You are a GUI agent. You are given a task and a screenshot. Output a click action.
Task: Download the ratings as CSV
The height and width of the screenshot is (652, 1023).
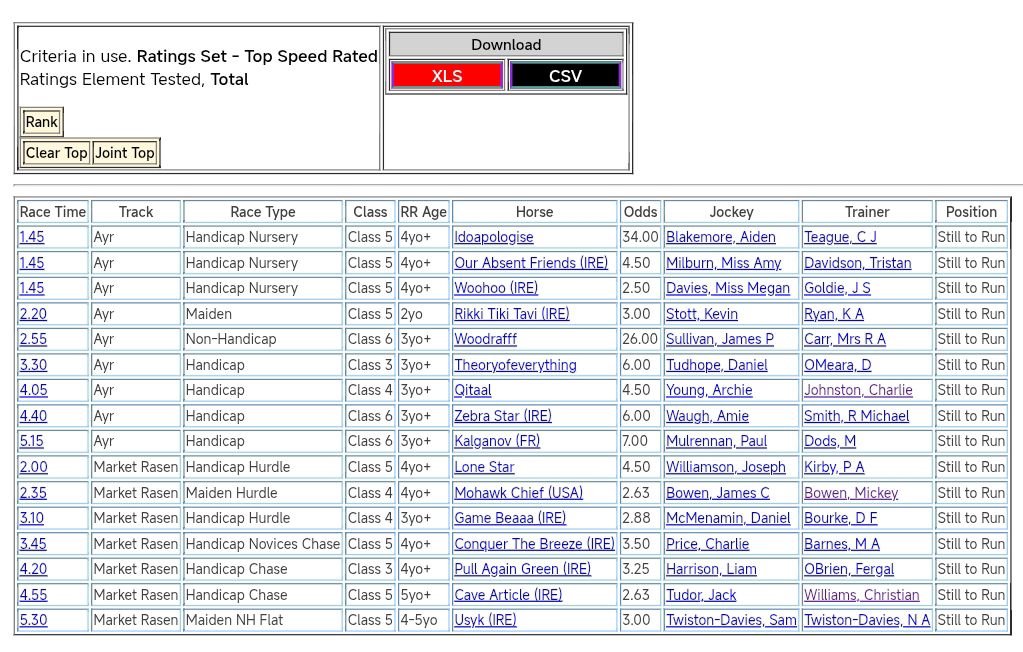[x=565, y=76]
